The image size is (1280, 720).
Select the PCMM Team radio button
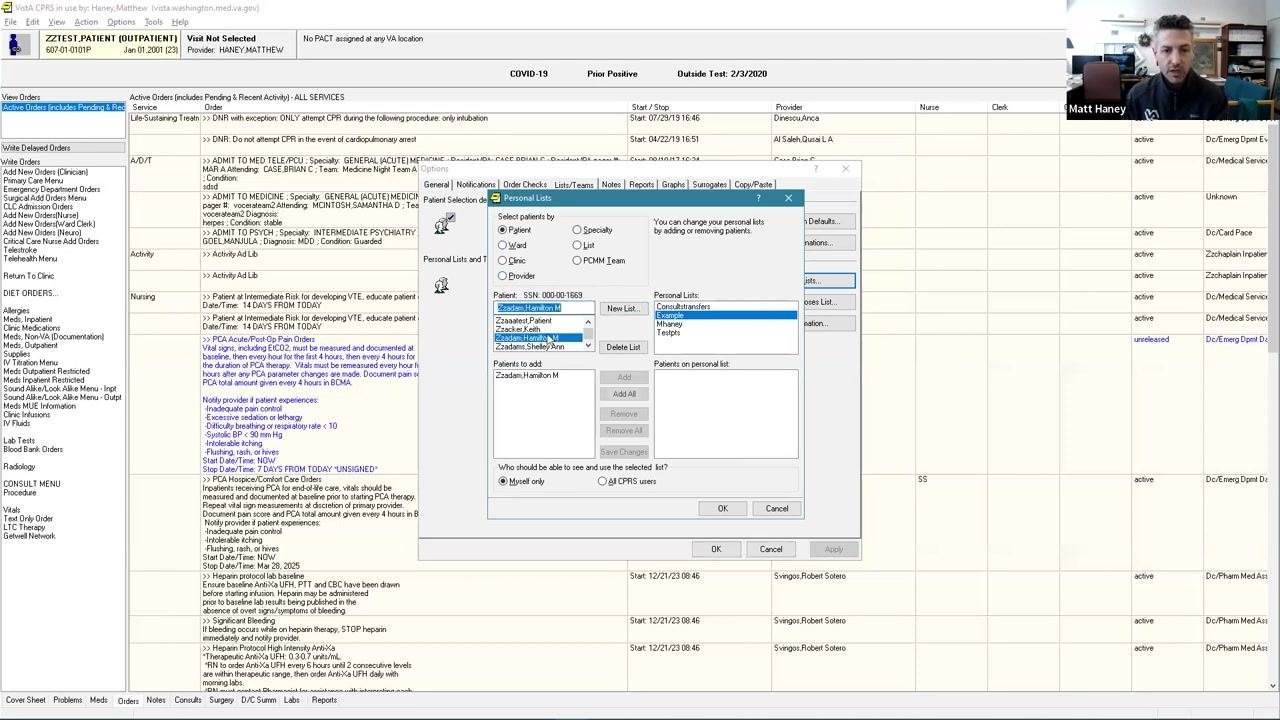click(x=577, y=260)
